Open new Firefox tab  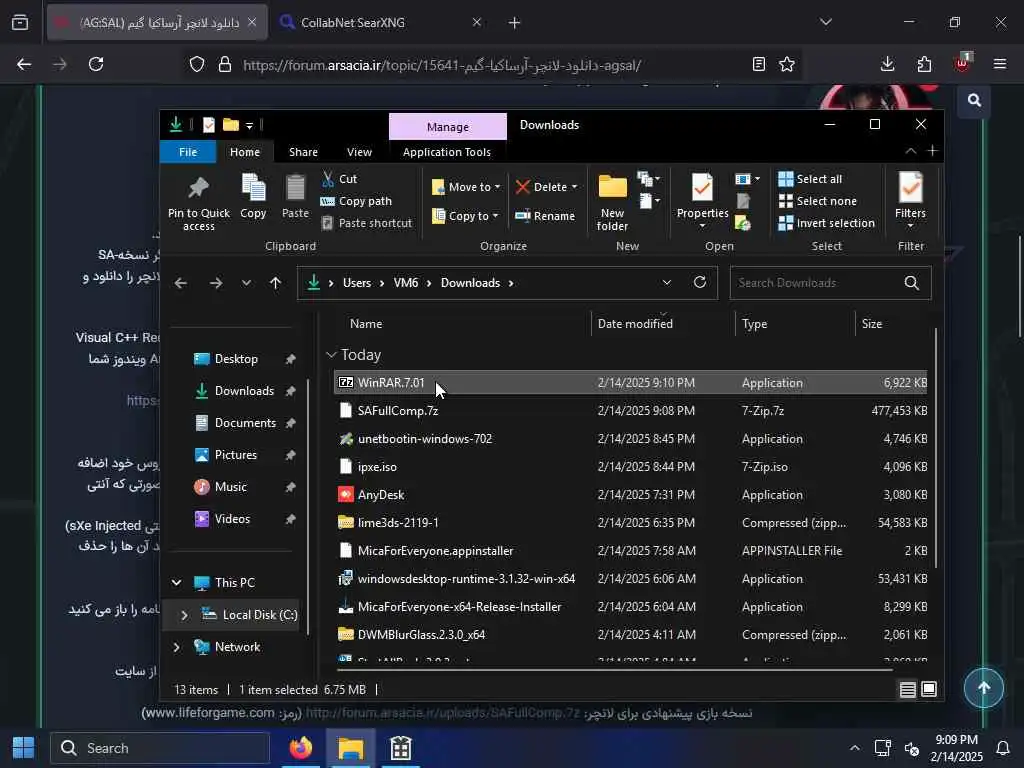(x=515, y=22)
